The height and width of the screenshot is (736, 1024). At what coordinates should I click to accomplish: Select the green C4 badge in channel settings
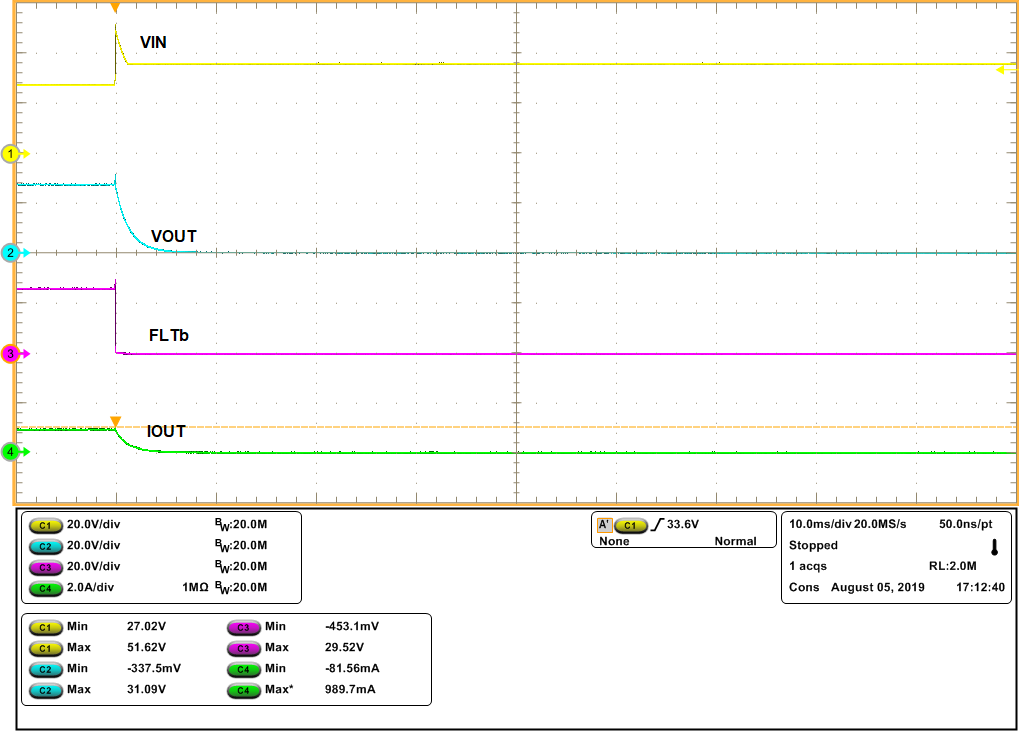coord(43,588)
